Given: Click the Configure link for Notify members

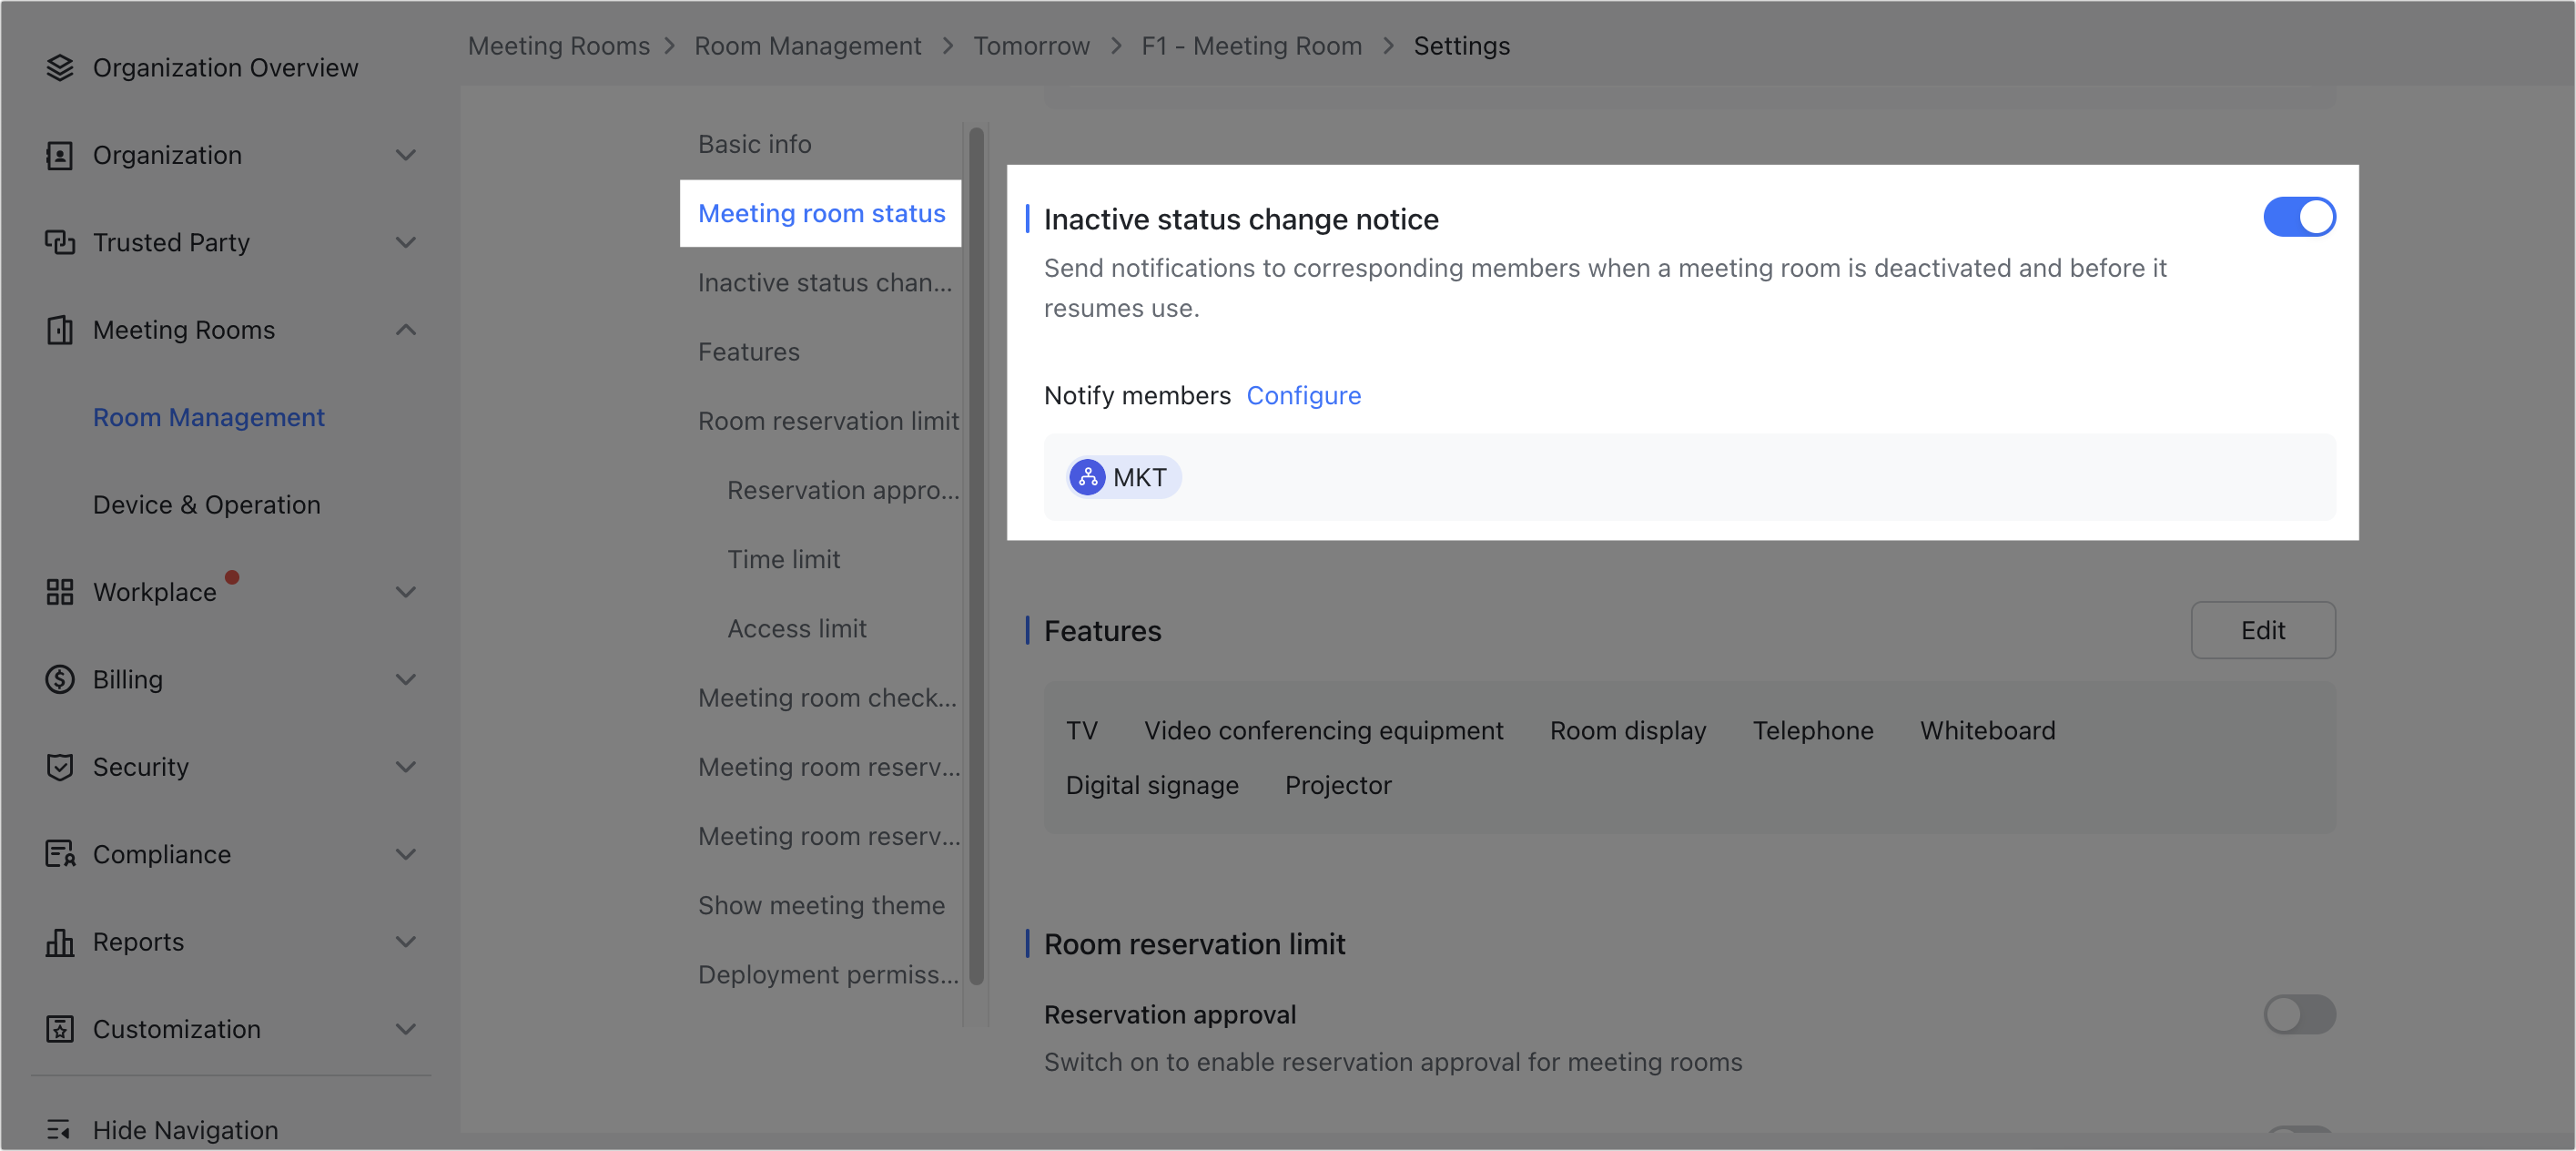Looking at the screenshot, I should click(1303, 395).
